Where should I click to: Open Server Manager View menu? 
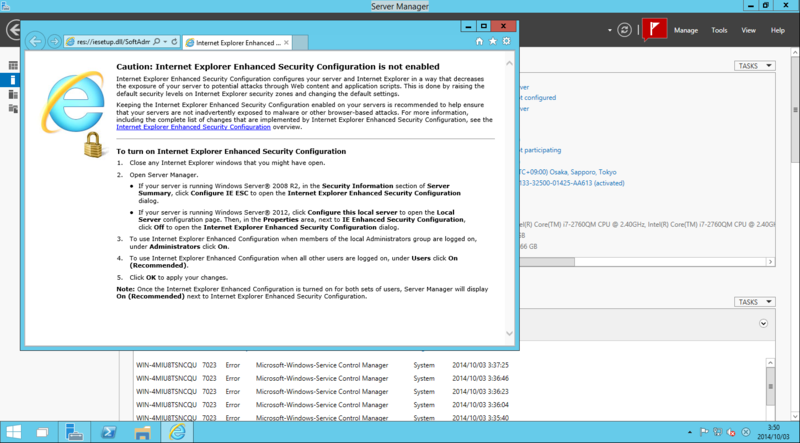pos(748,30)
